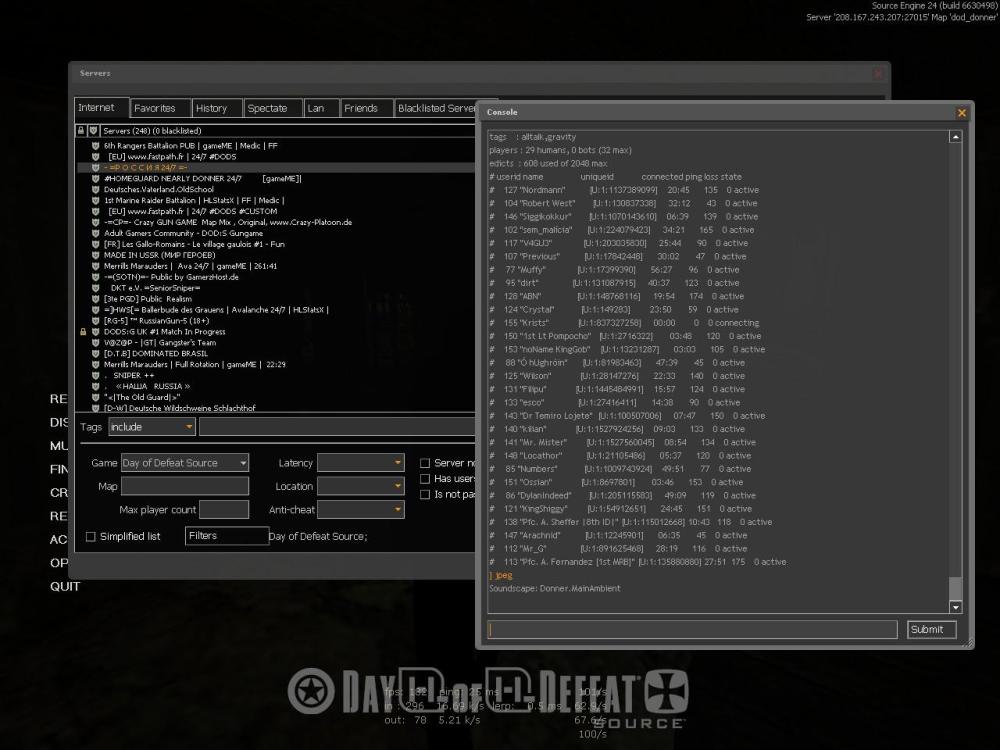Click console line 'Soundscape: Donner.MainAmbient'
The image size is (1000, 750).
point(554,589)
